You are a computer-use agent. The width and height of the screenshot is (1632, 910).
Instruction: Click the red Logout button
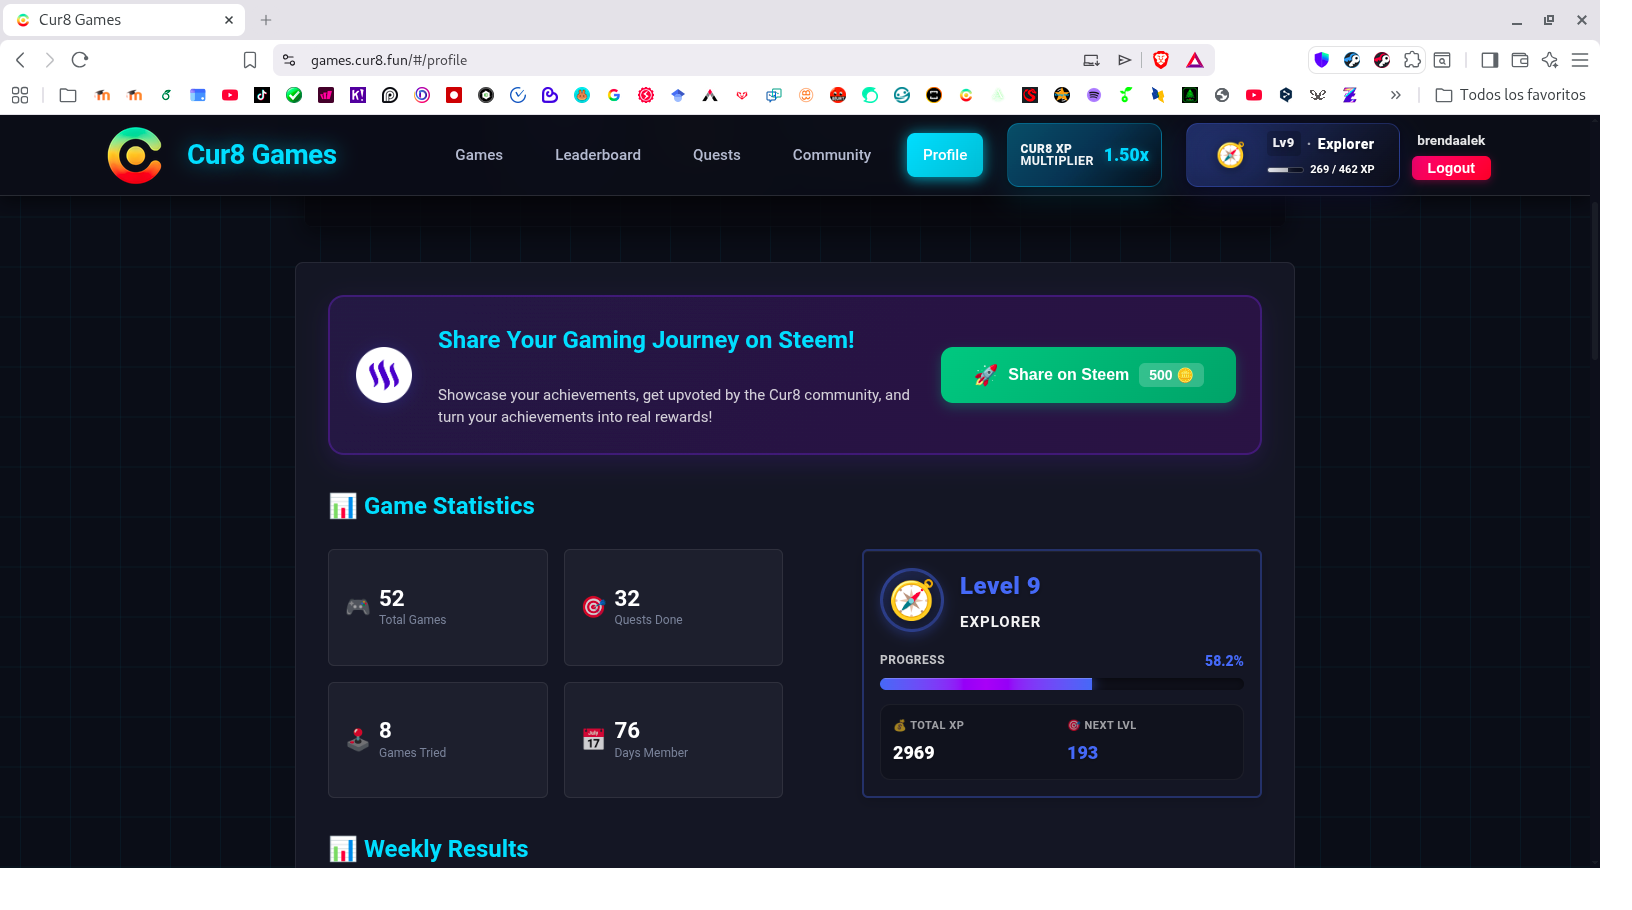click(x=1451, y=168)
